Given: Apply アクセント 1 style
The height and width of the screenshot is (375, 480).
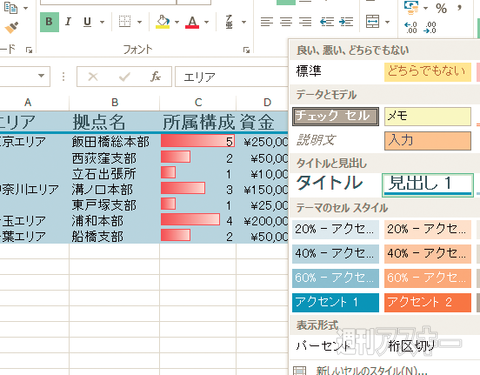Looking at the screenshot, I should 335,302.
